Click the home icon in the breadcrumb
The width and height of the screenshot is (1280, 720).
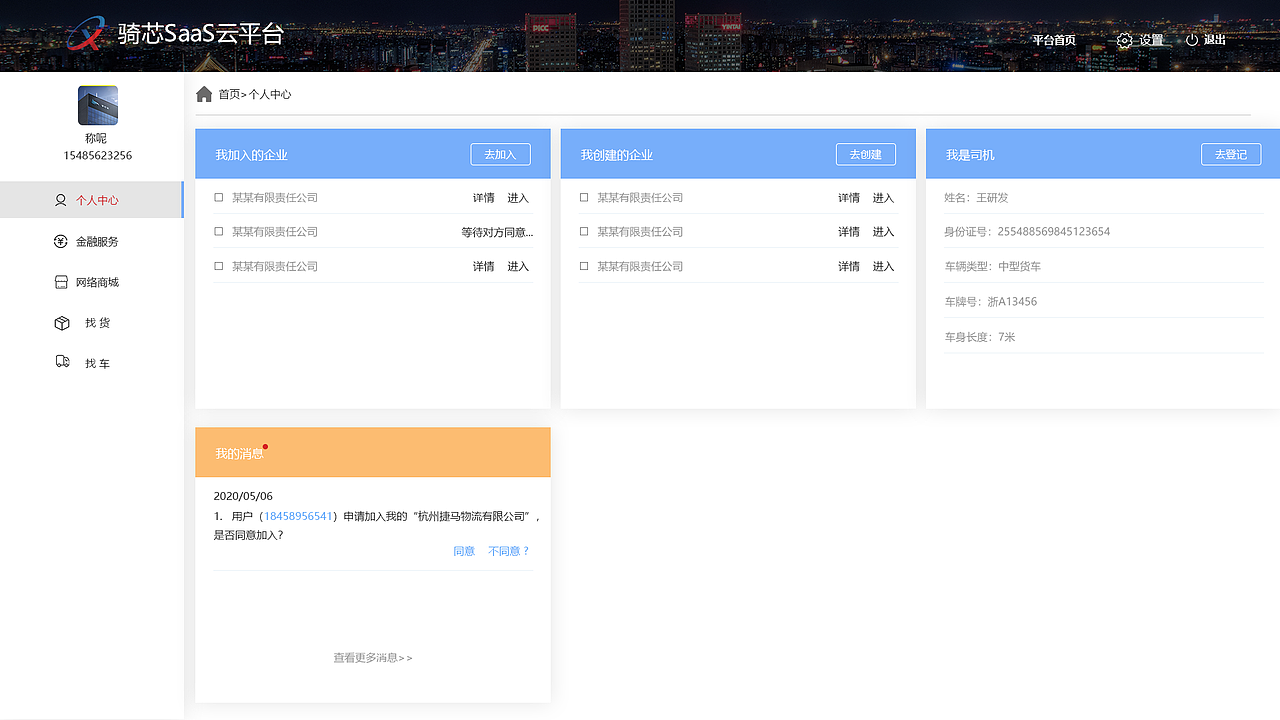pos(203,93)
